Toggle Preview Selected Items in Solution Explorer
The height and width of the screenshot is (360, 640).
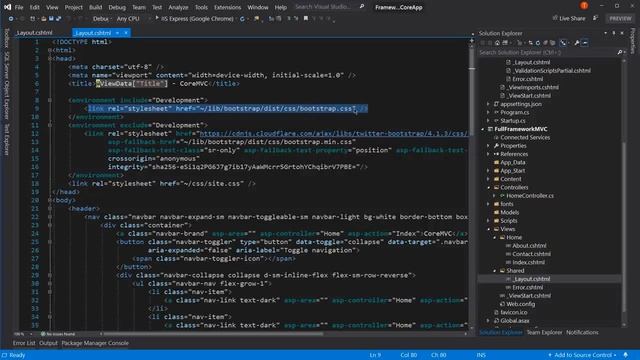[x=584, y=43]
